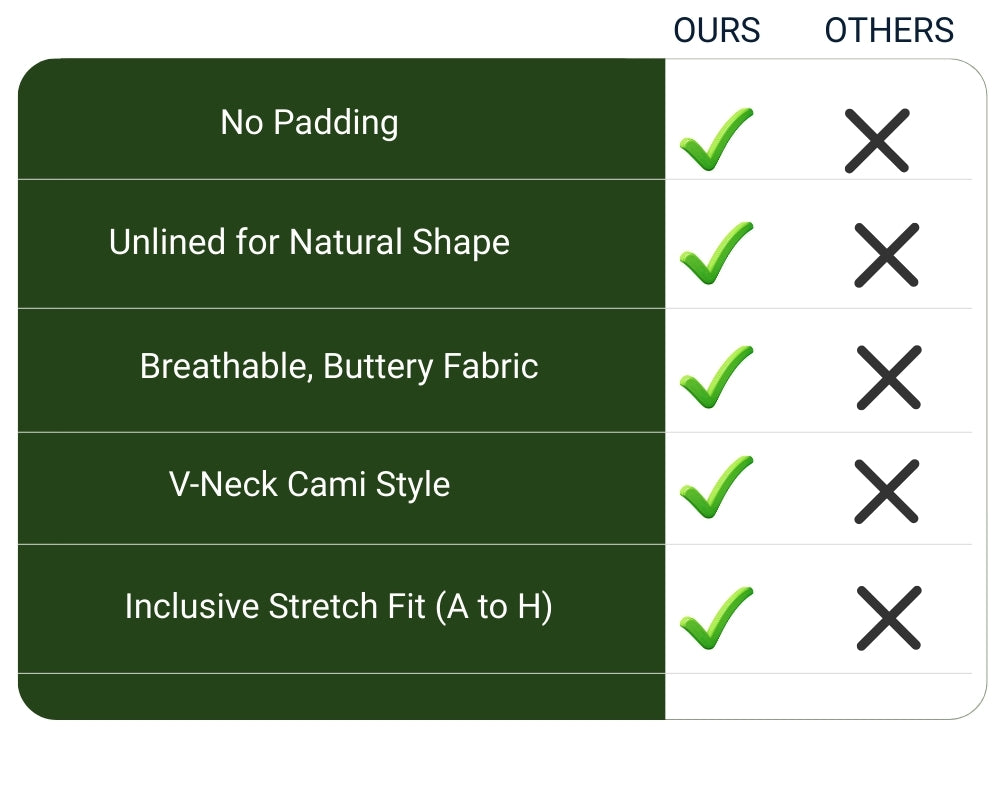
Task: Select the OTHERS column header
Action: point(889,31)
